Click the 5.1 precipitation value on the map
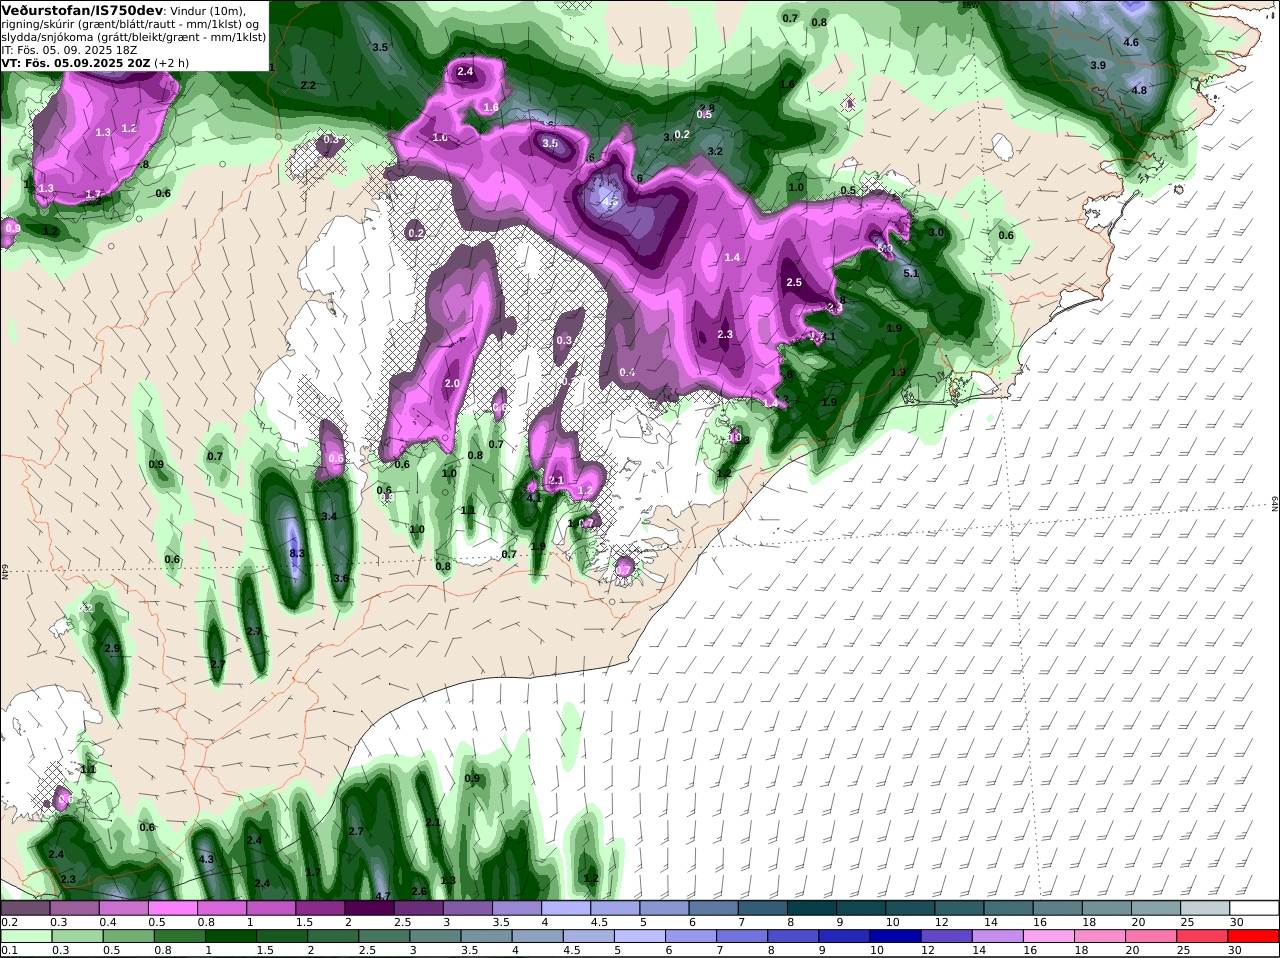1280x958 pixels. pyautogui.click(x=911, y=273)
